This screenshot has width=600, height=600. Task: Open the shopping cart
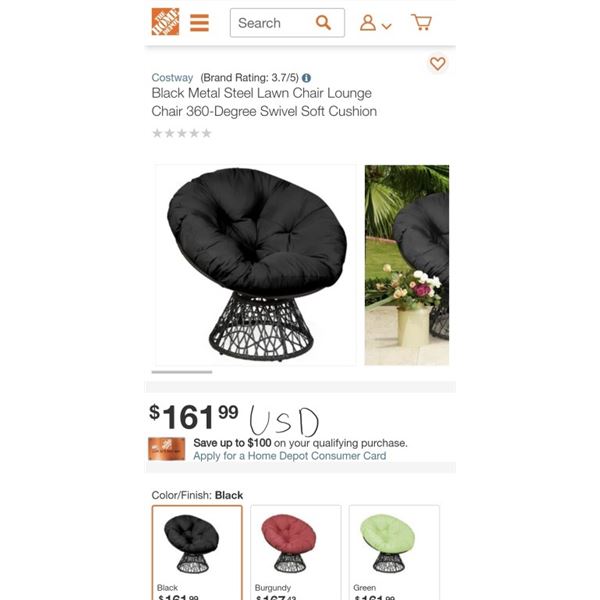(421, 22)
